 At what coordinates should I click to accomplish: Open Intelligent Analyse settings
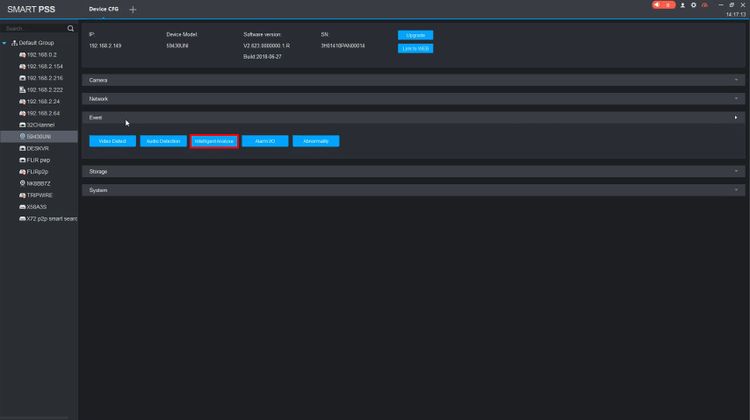click(x=213, y=141)
